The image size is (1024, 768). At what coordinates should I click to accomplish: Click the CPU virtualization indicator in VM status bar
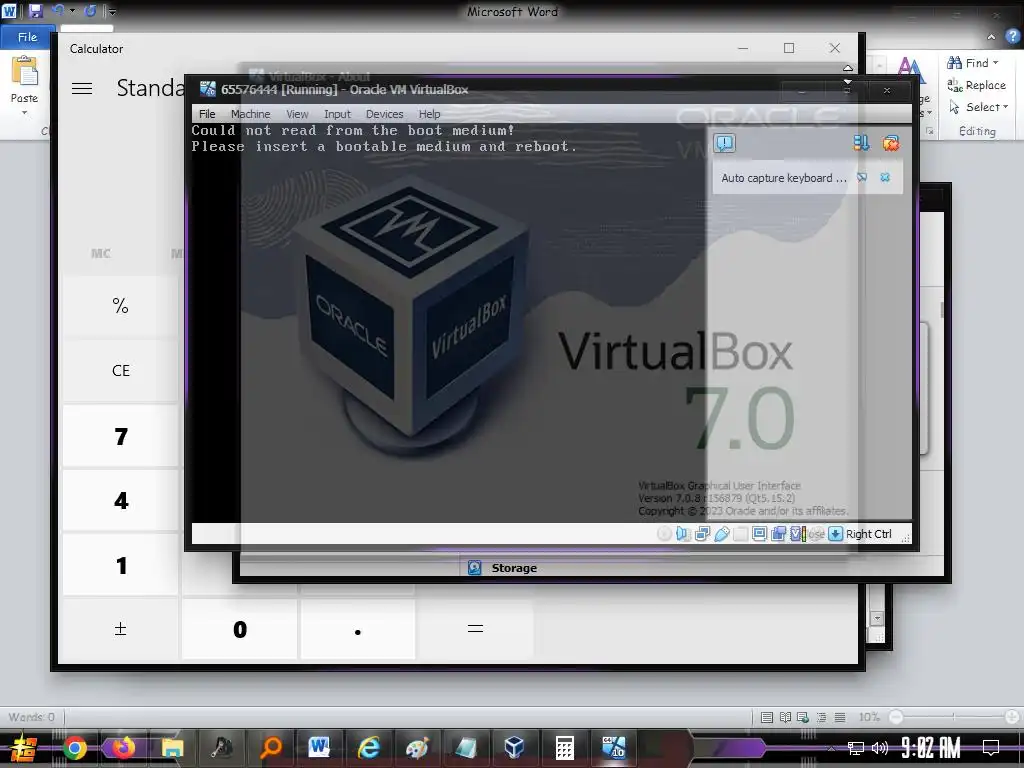(798, 534)
